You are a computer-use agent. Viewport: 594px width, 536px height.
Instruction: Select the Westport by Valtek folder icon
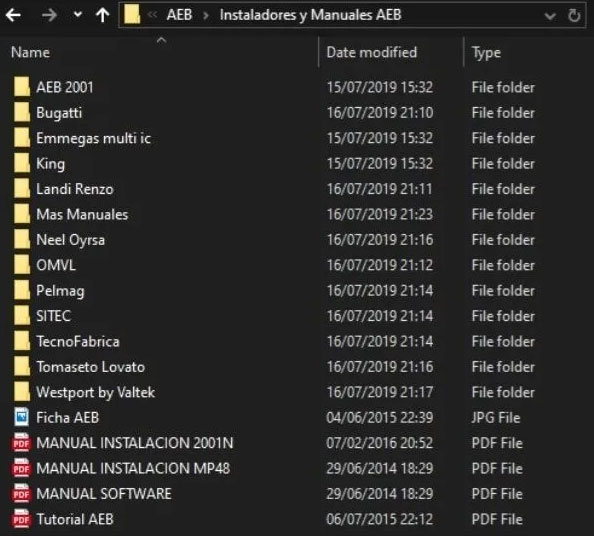[22, 392]
